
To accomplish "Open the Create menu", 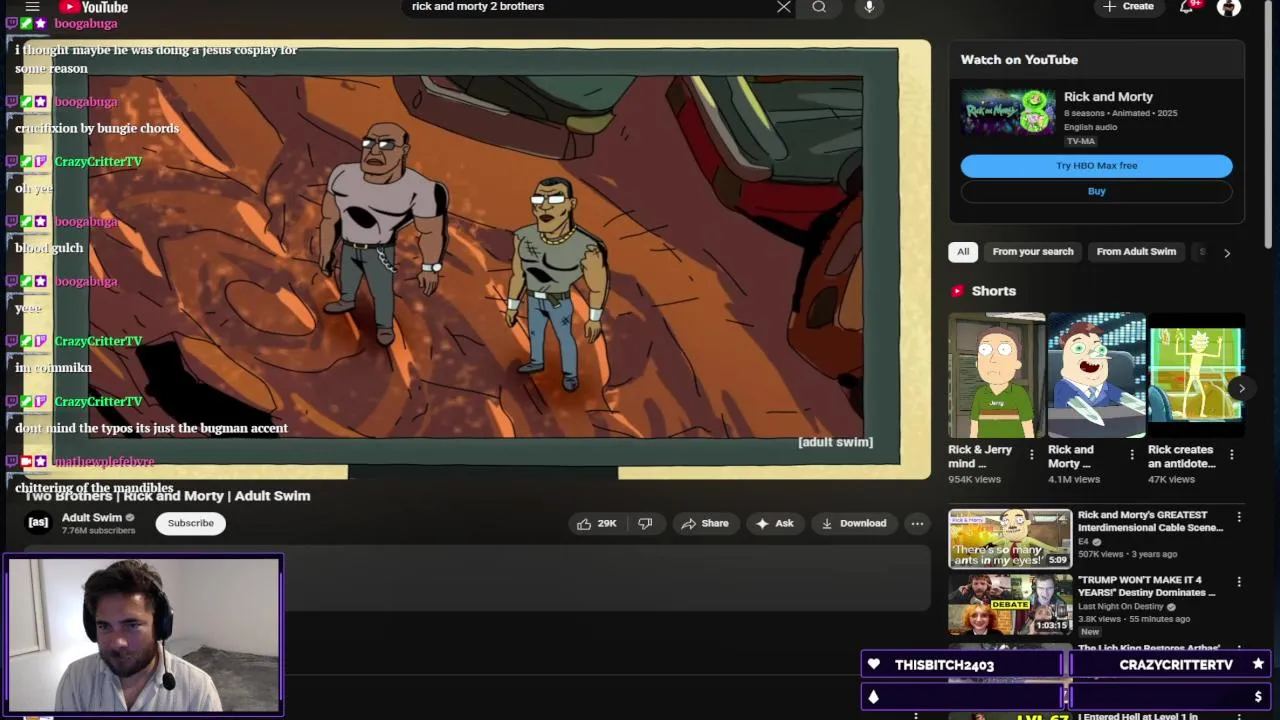I will 1128,7.
